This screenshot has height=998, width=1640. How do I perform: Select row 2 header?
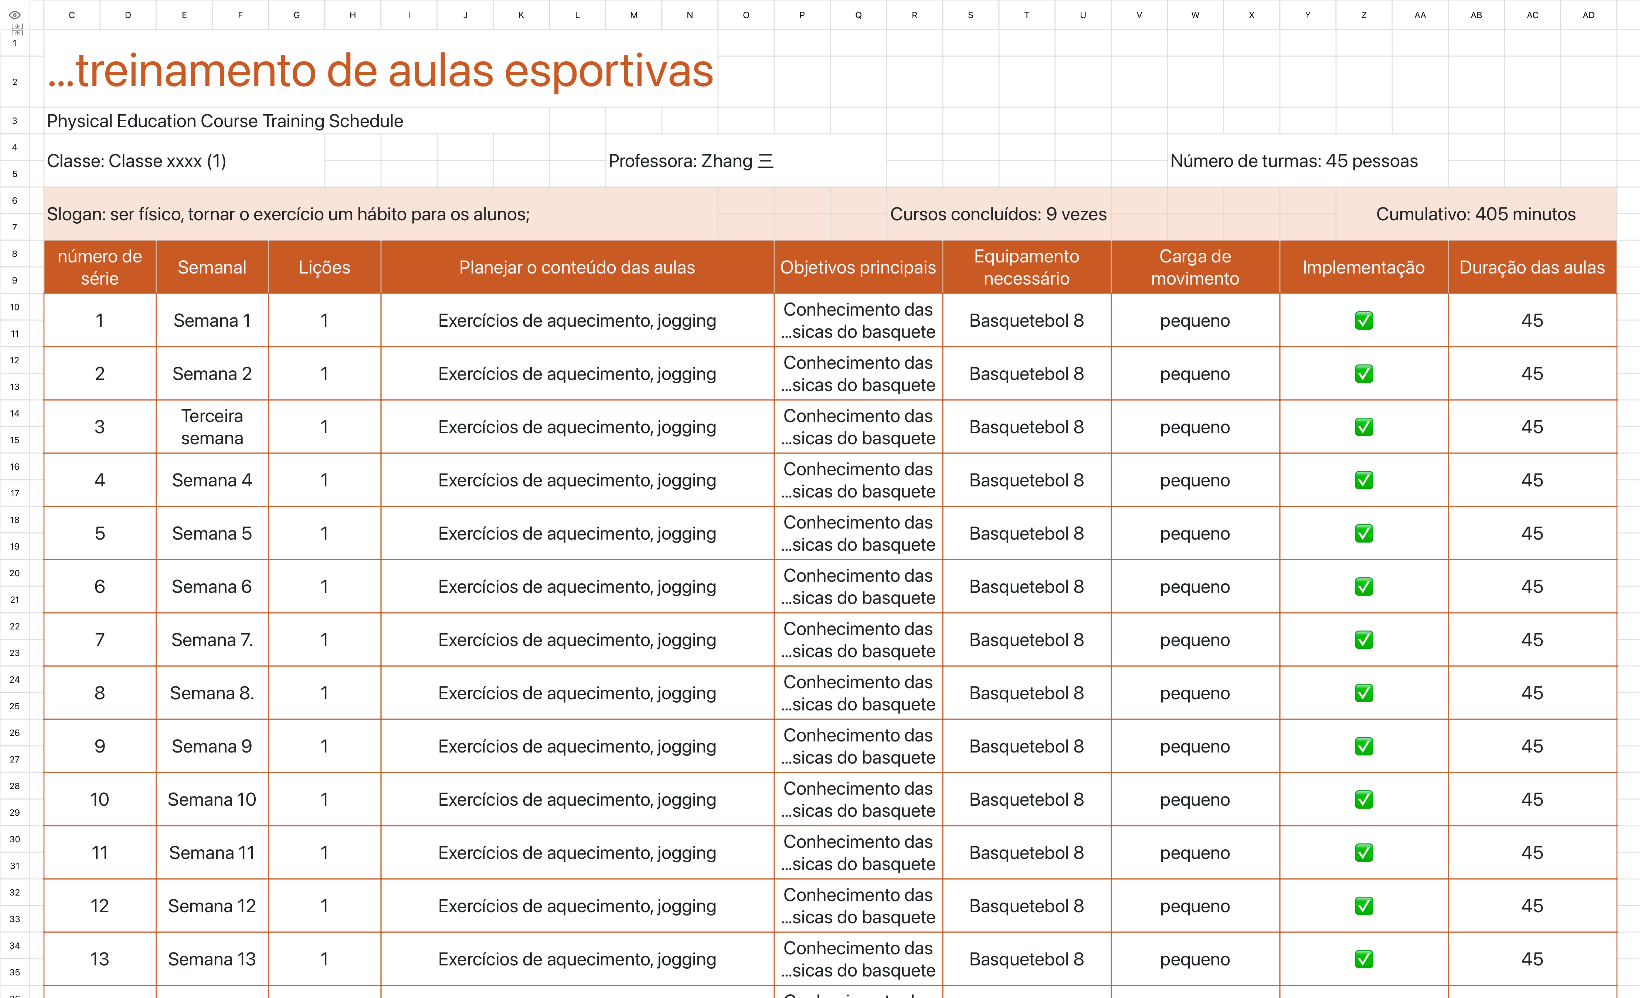click(15, 82)
